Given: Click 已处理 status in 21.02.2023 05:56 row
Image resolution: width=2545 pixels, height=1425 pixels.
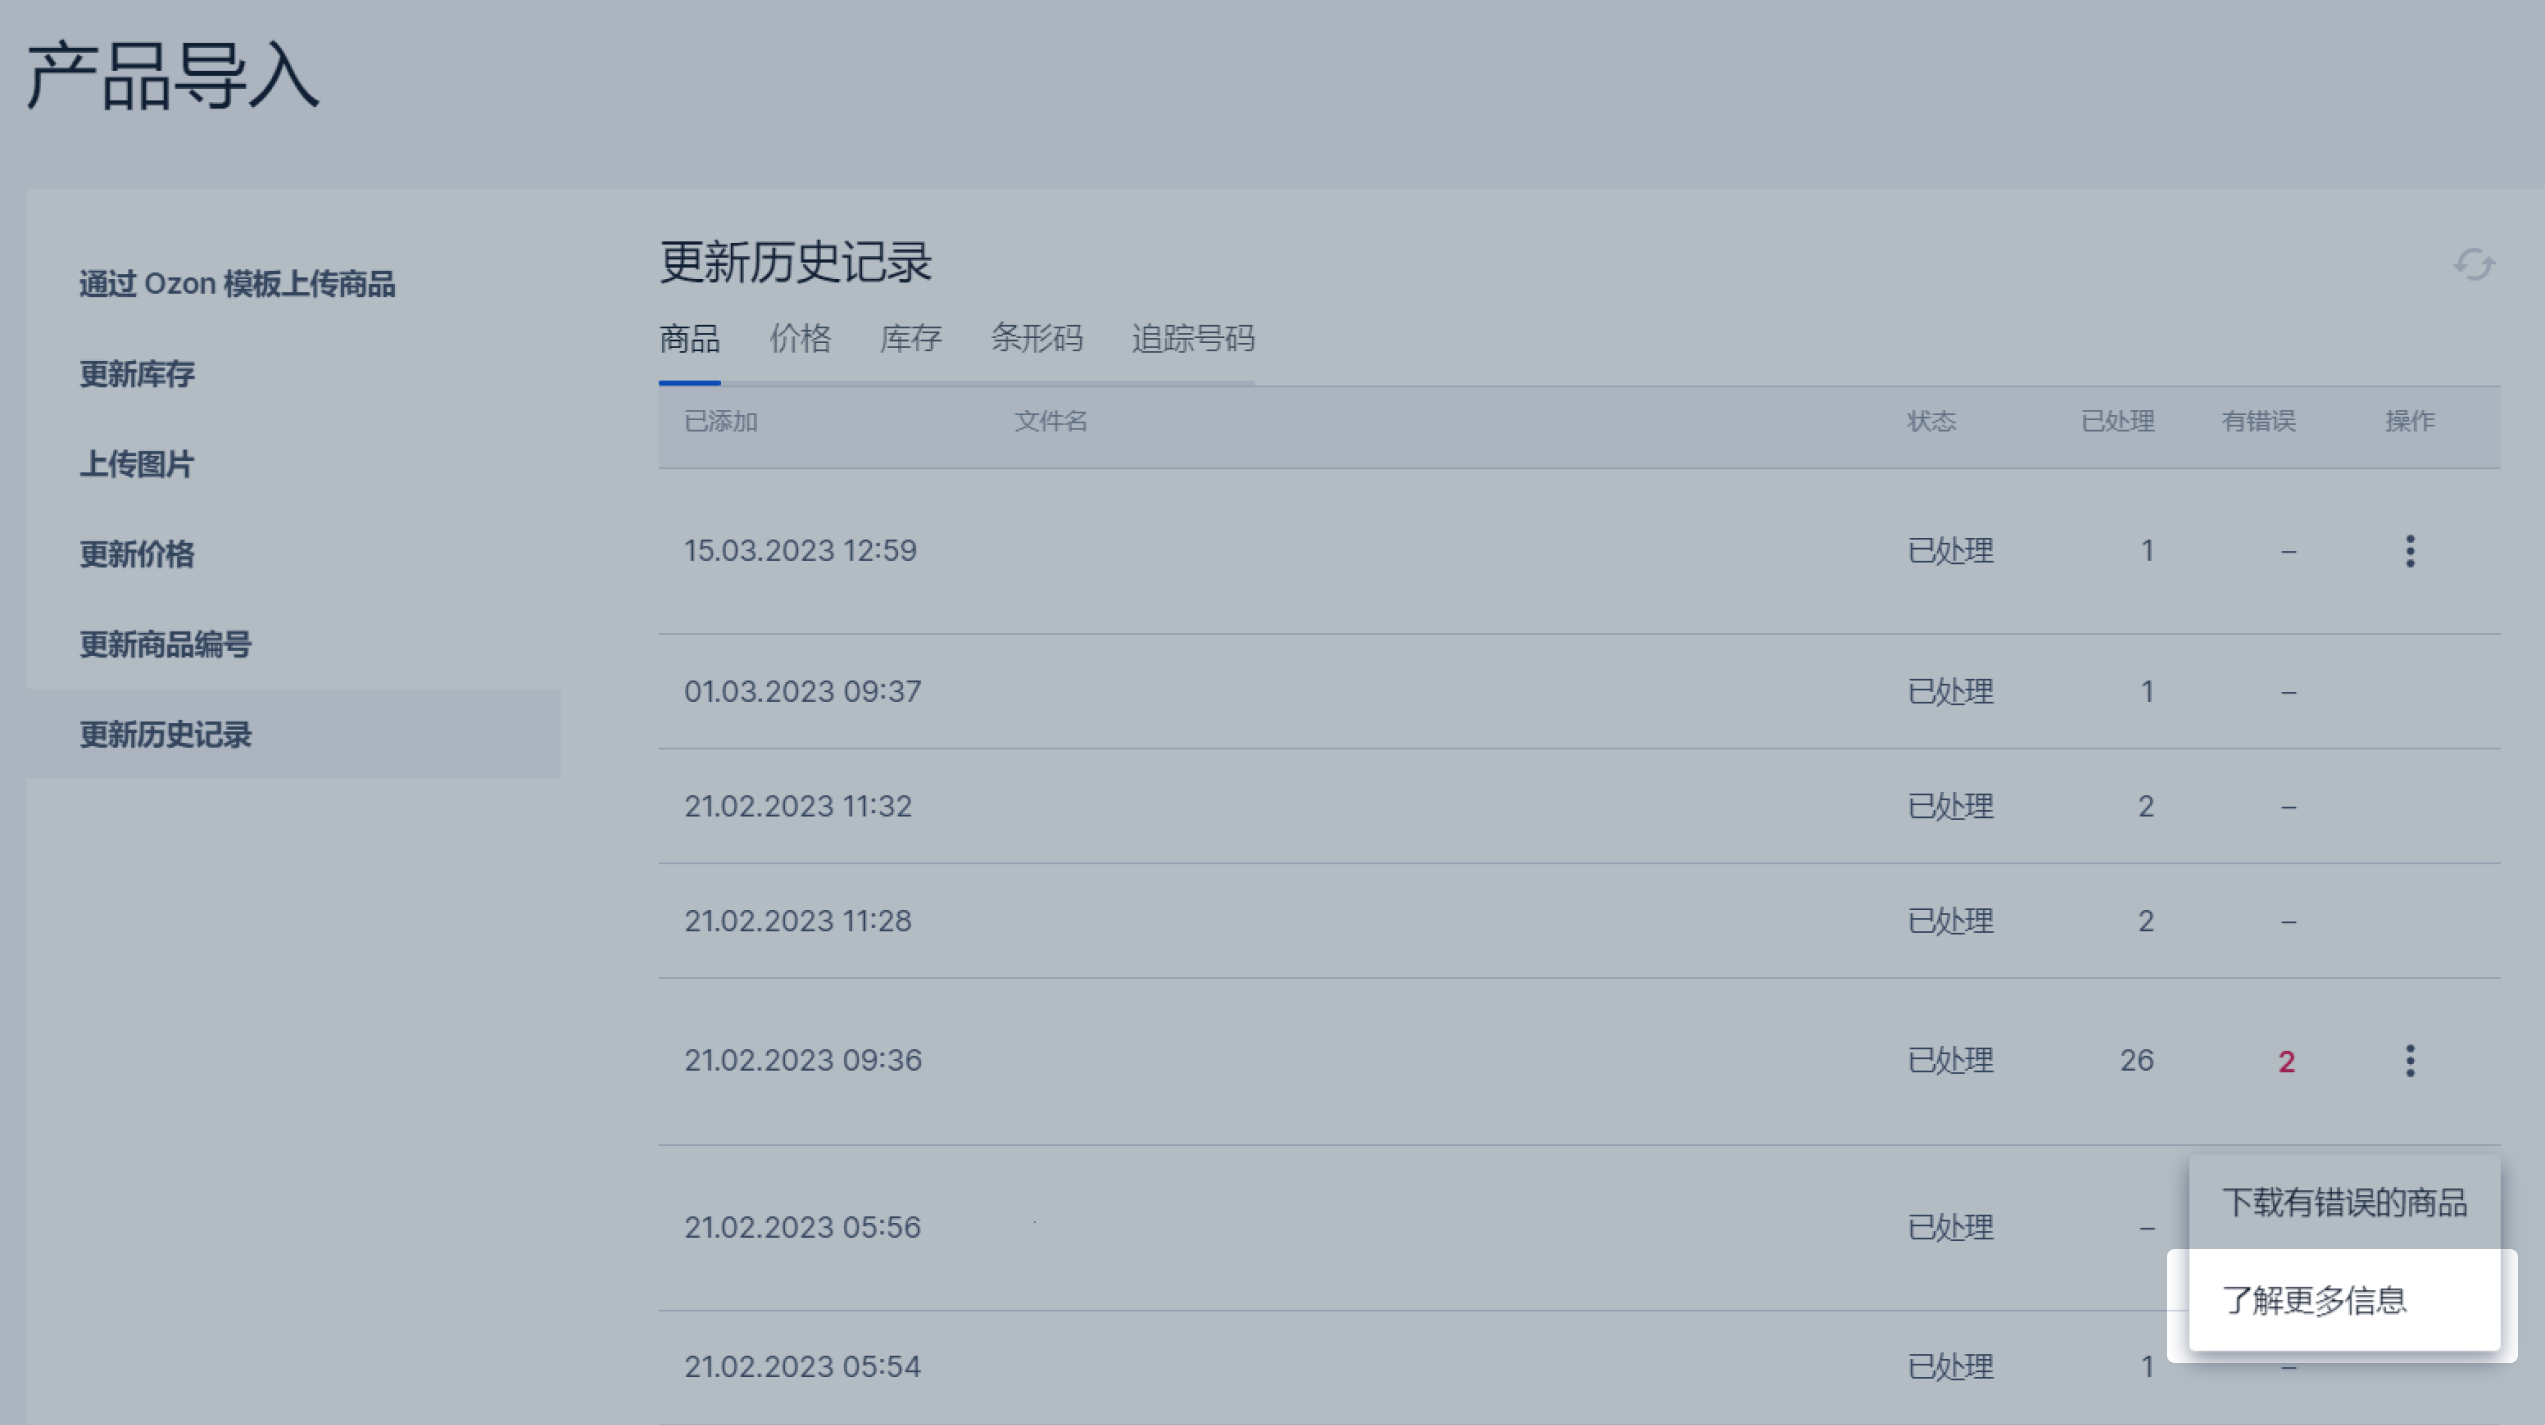Looking at the screenshot, I should [x=1950, y=1227].
